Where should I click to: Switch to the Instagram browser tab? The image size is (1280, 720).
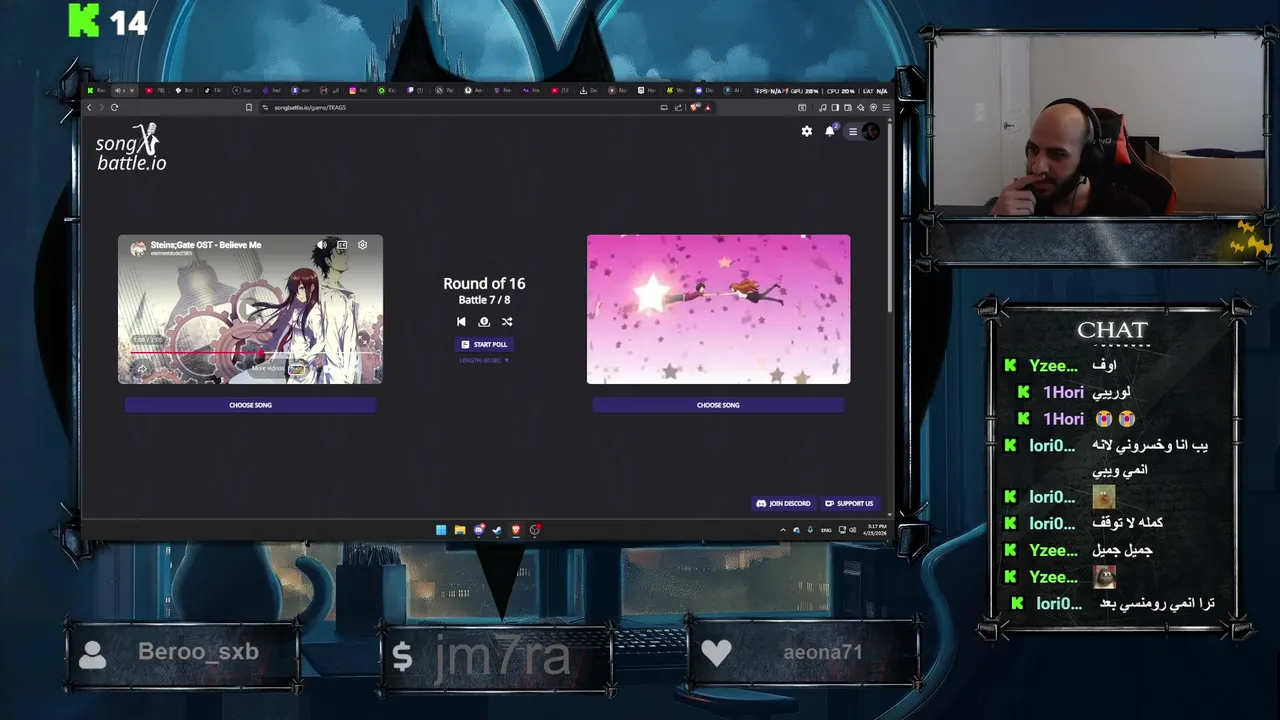358,90
